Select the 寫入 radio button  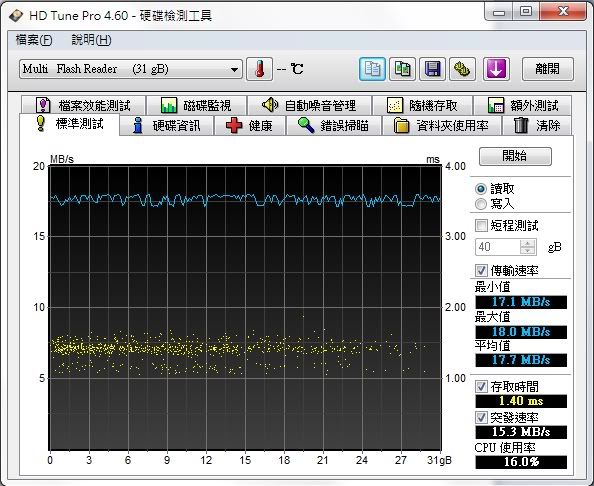[x=481, y=204]
